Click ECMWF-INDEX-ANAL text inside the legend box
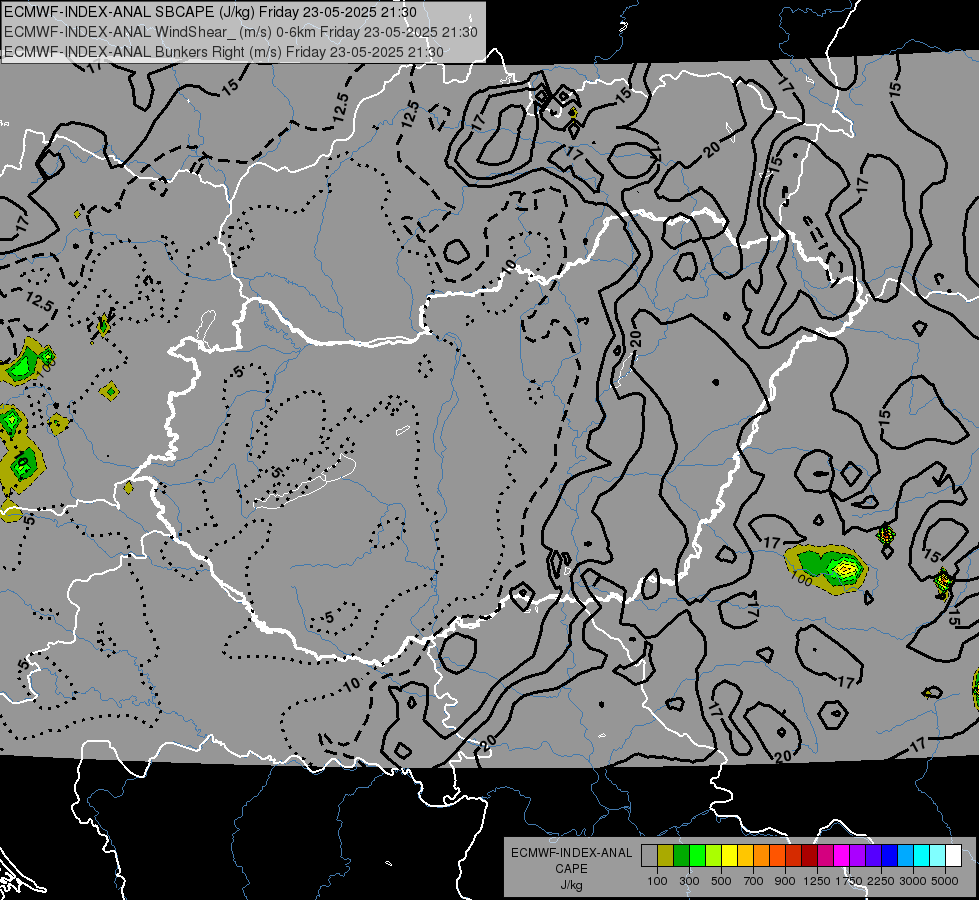Image resolution: width=979 pixels, height=900 pixels. click(x=572, y=853)
